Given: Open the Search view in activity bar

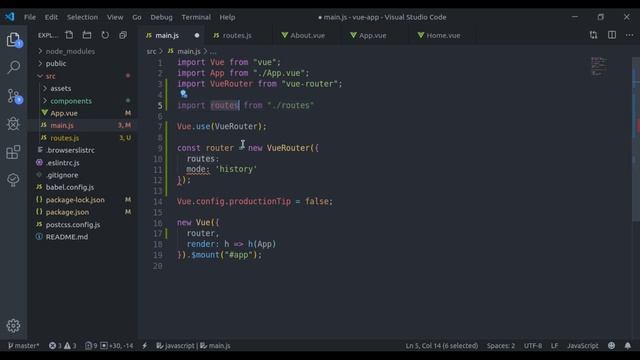Looking at the screenshot, I should 13,67.
